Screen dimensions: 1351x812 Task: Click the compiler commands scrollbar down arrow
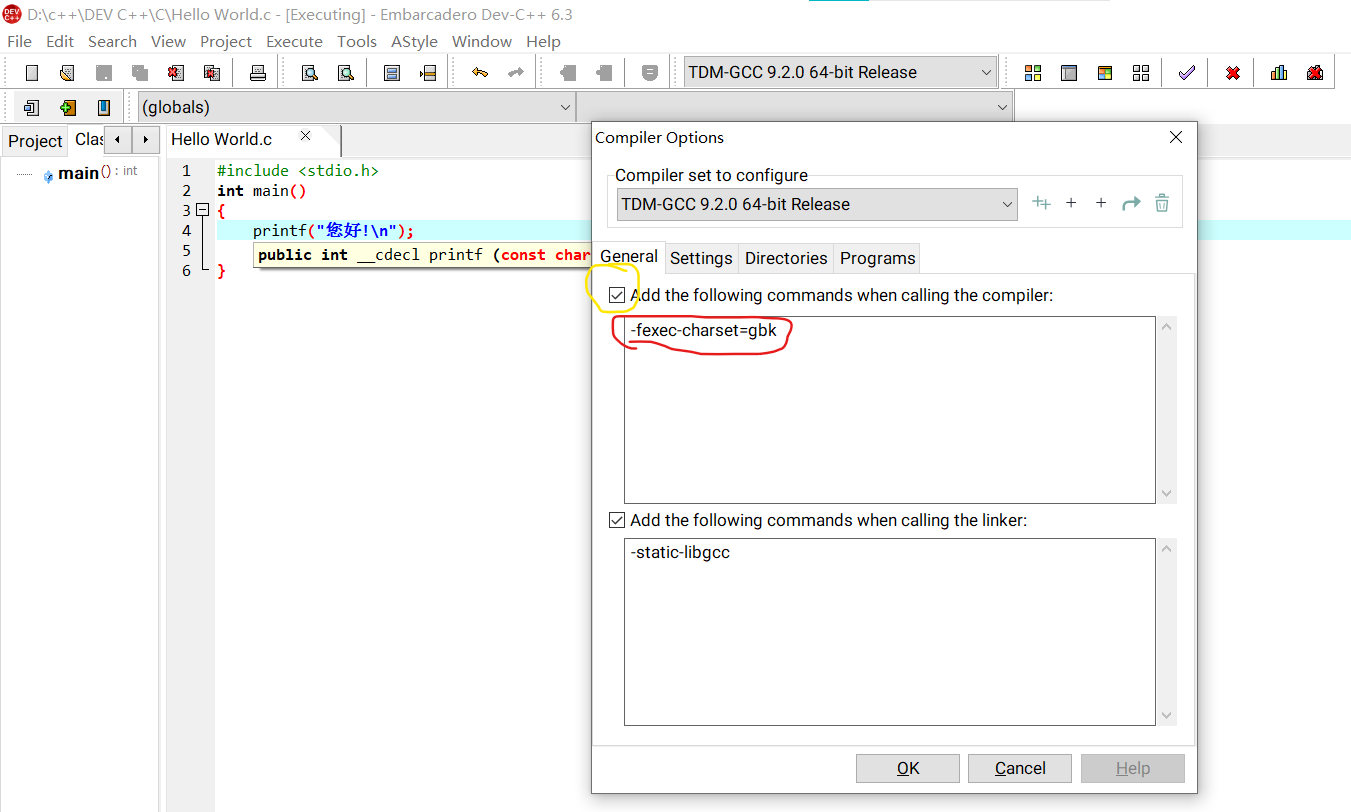pos(1166,492)
